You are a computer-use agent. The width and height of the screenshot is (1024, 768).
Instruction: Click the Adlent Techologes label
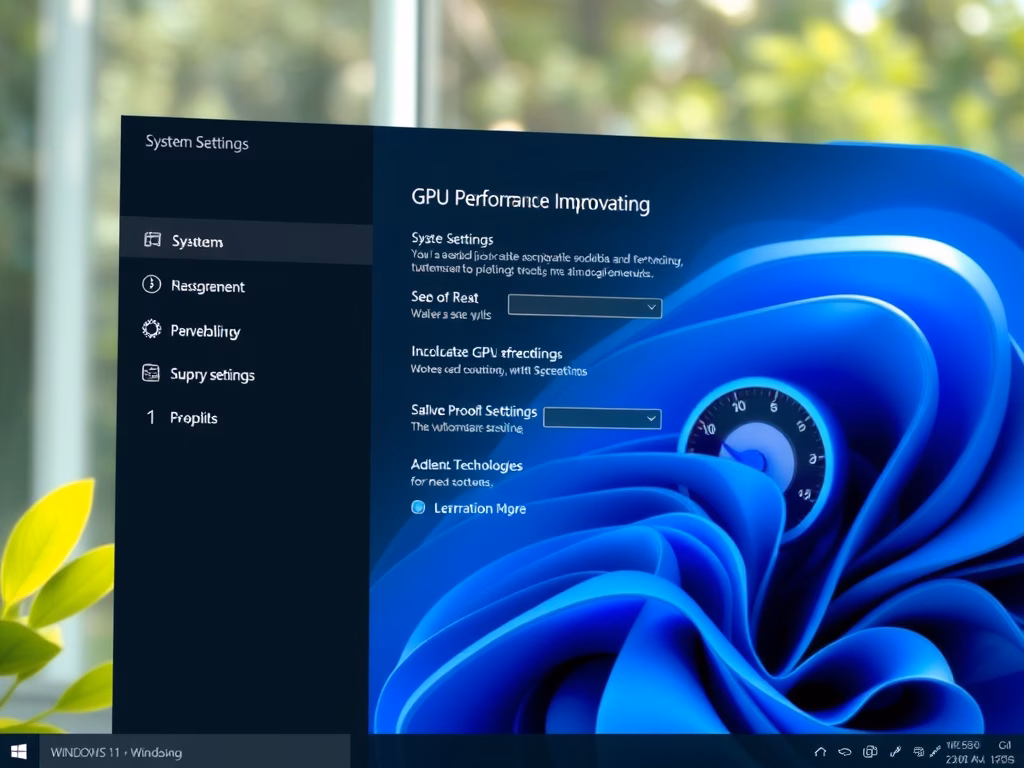466,464
